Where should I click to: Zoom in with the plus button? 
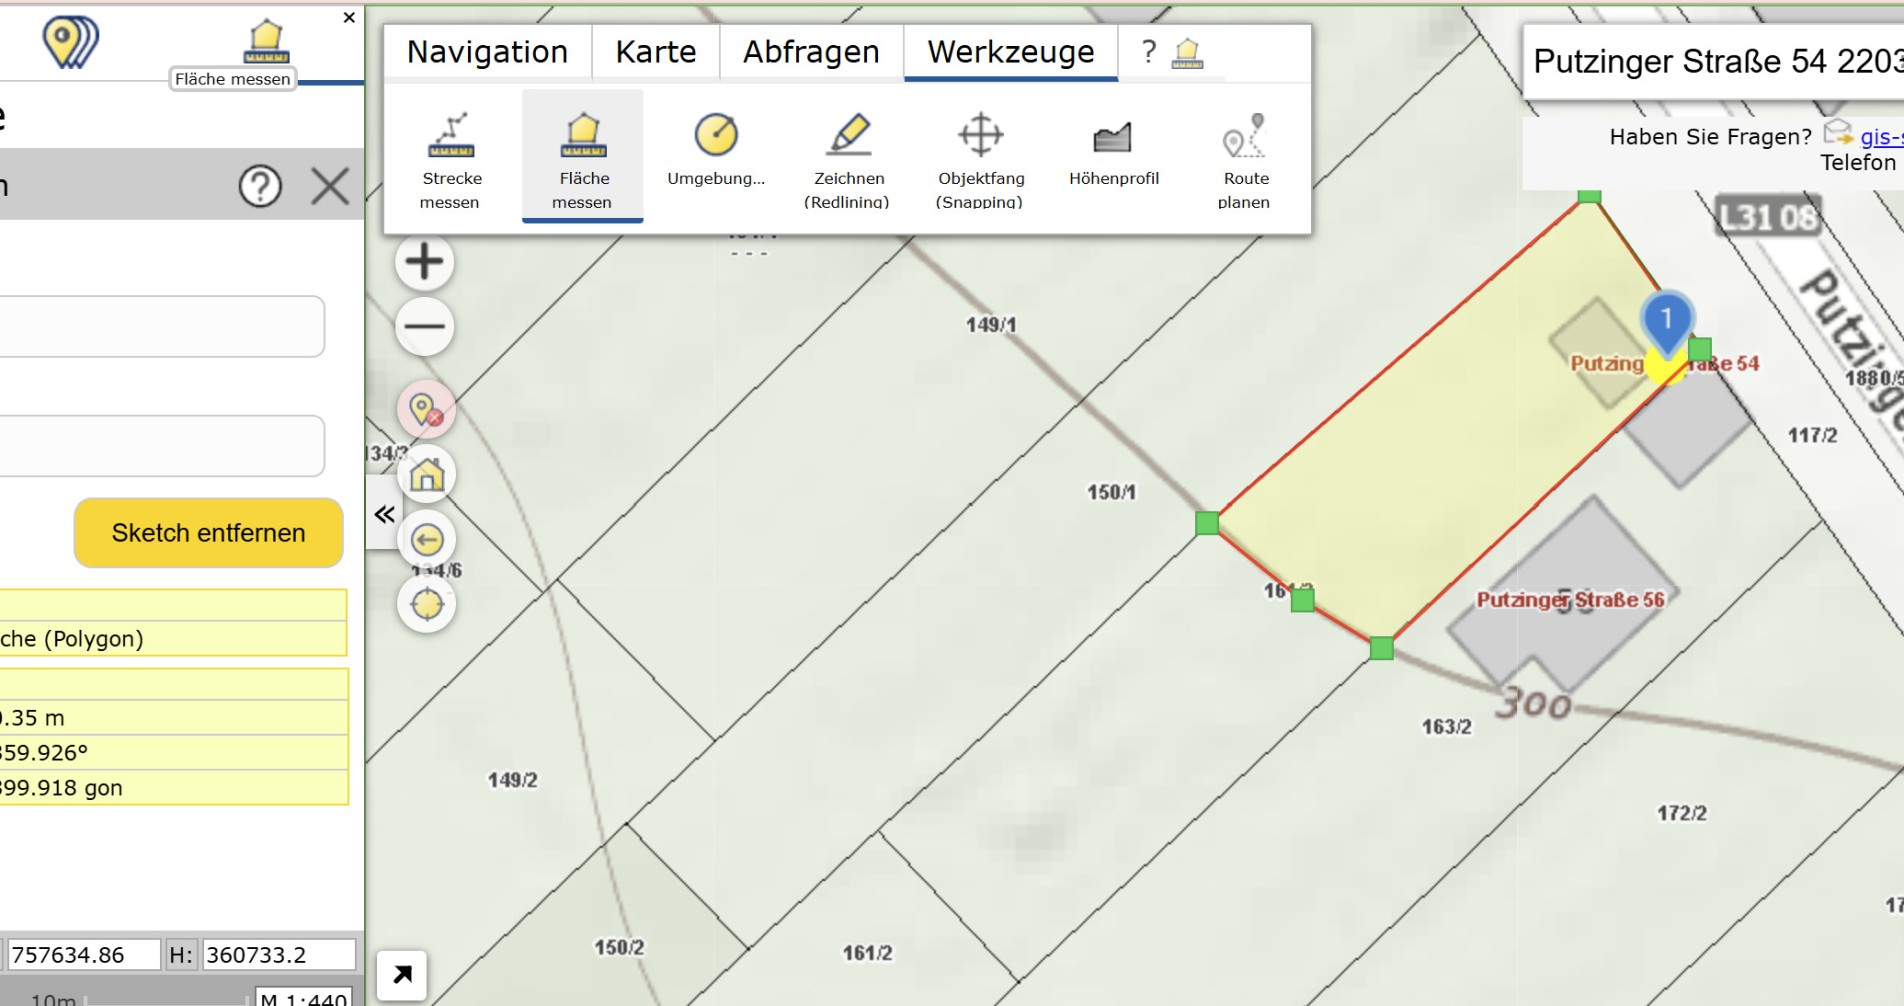pos(425,262)
